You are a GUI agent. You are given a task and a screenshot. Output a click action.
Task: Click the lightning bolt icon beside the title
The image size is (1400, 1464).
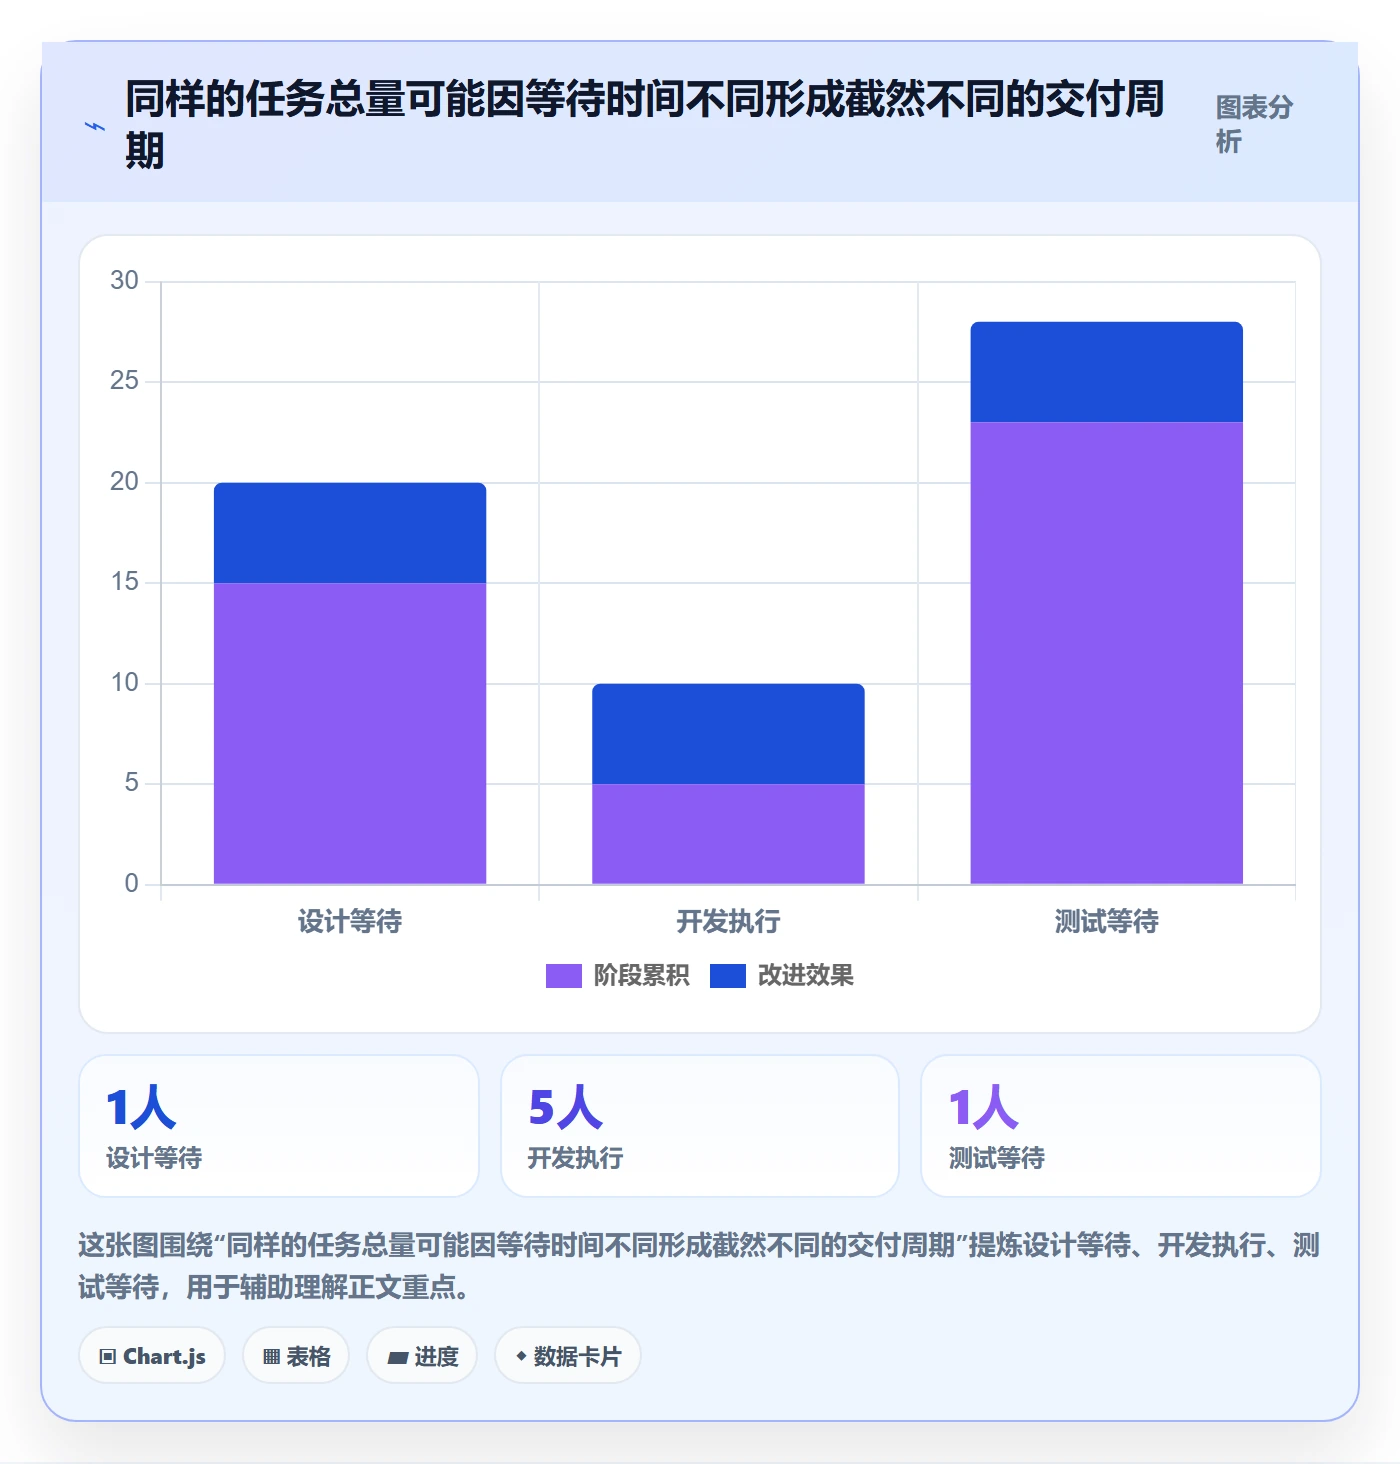coord(95,127)
